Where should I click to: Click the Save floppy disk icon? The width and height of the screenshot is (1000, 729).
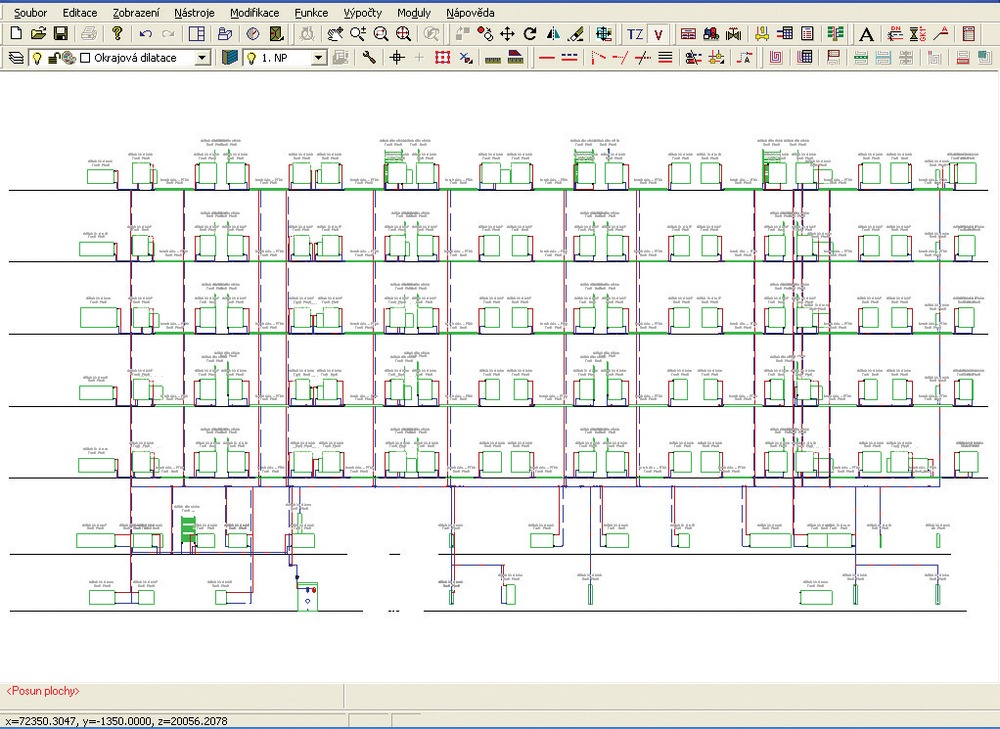pyautogui.click(x=60, y=34)
